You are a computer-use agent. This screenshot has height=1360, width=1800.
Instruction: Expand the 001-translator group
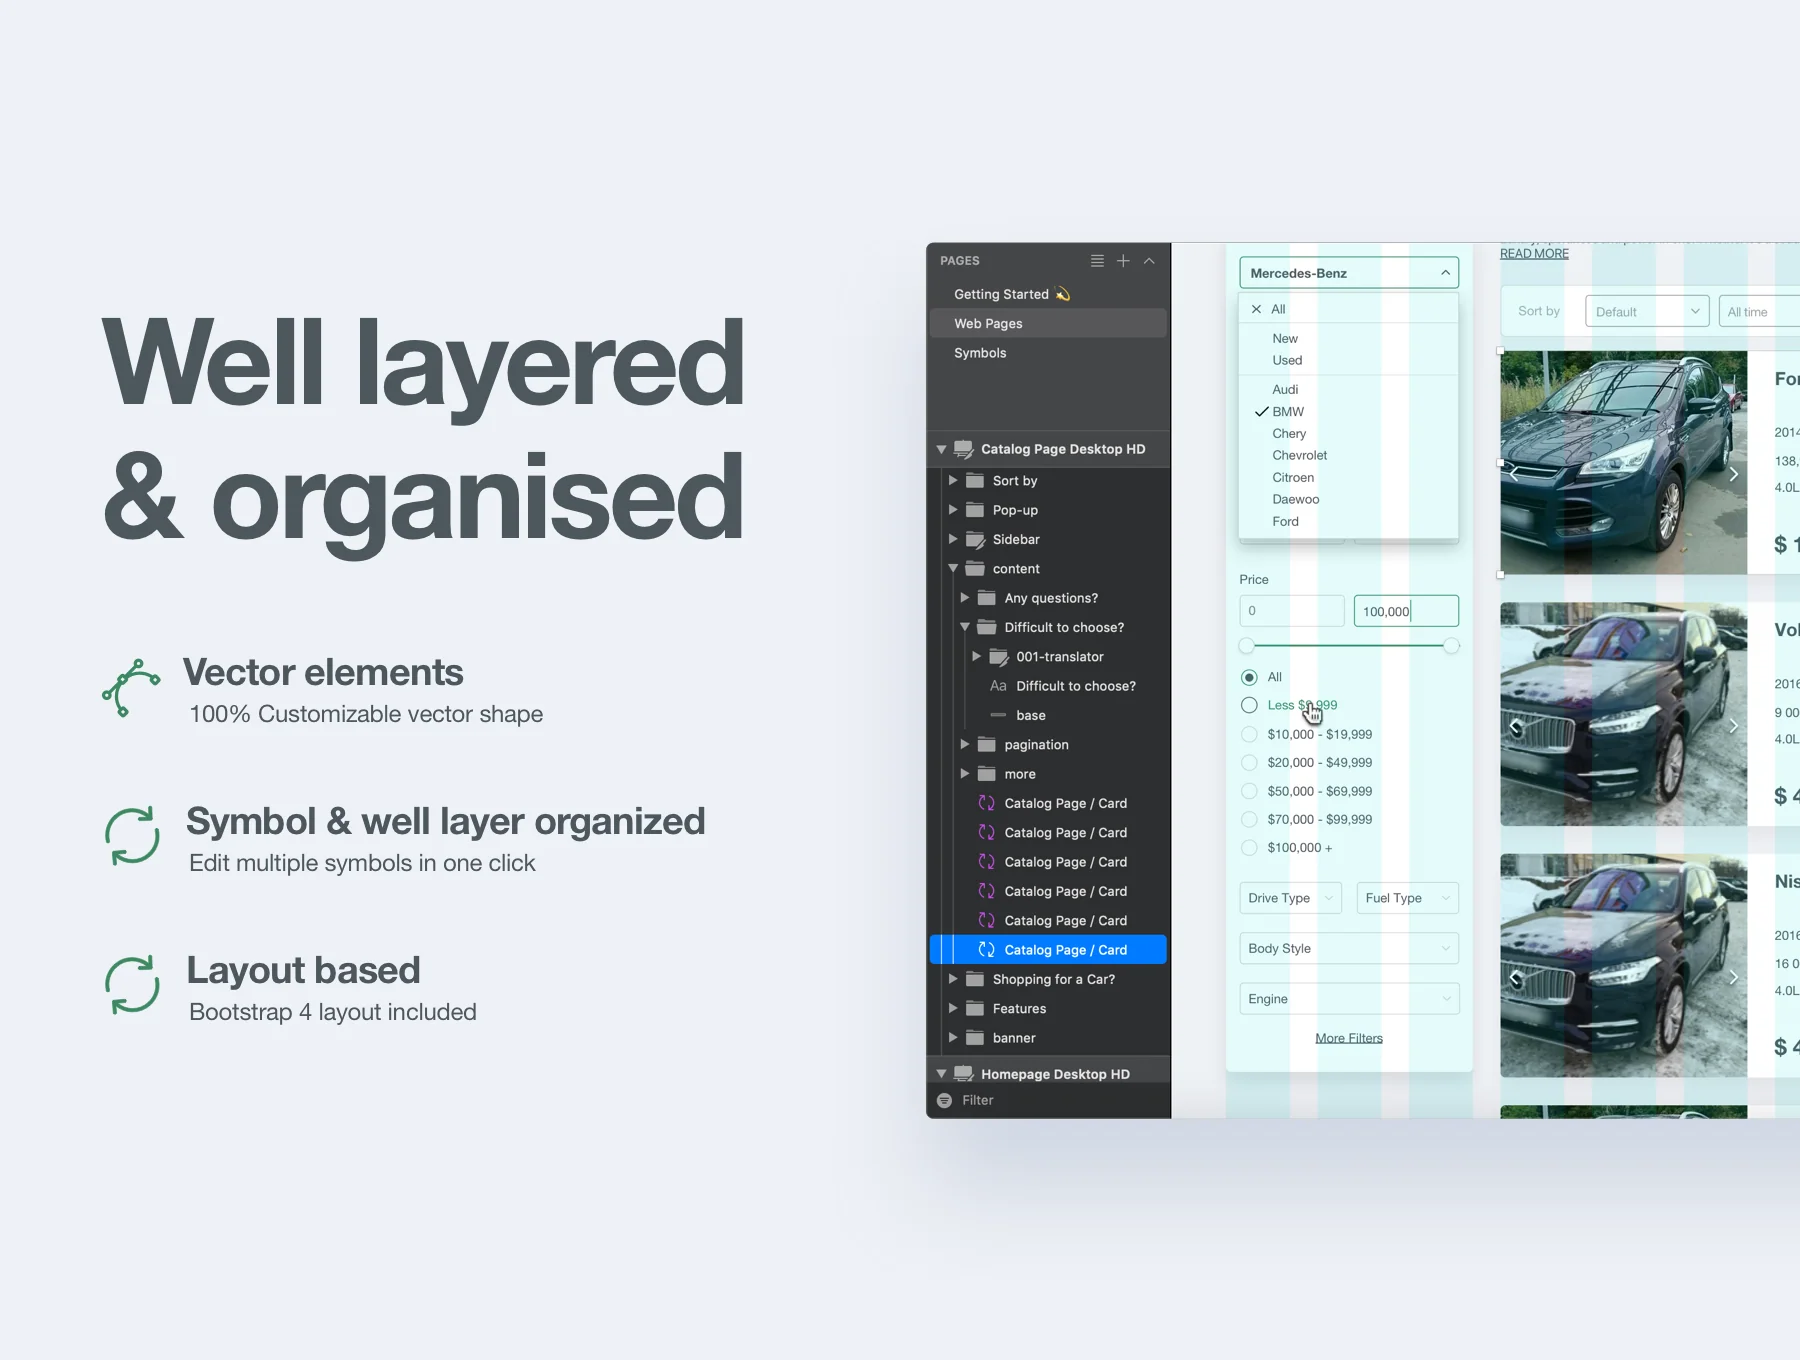tap(977, 656)
